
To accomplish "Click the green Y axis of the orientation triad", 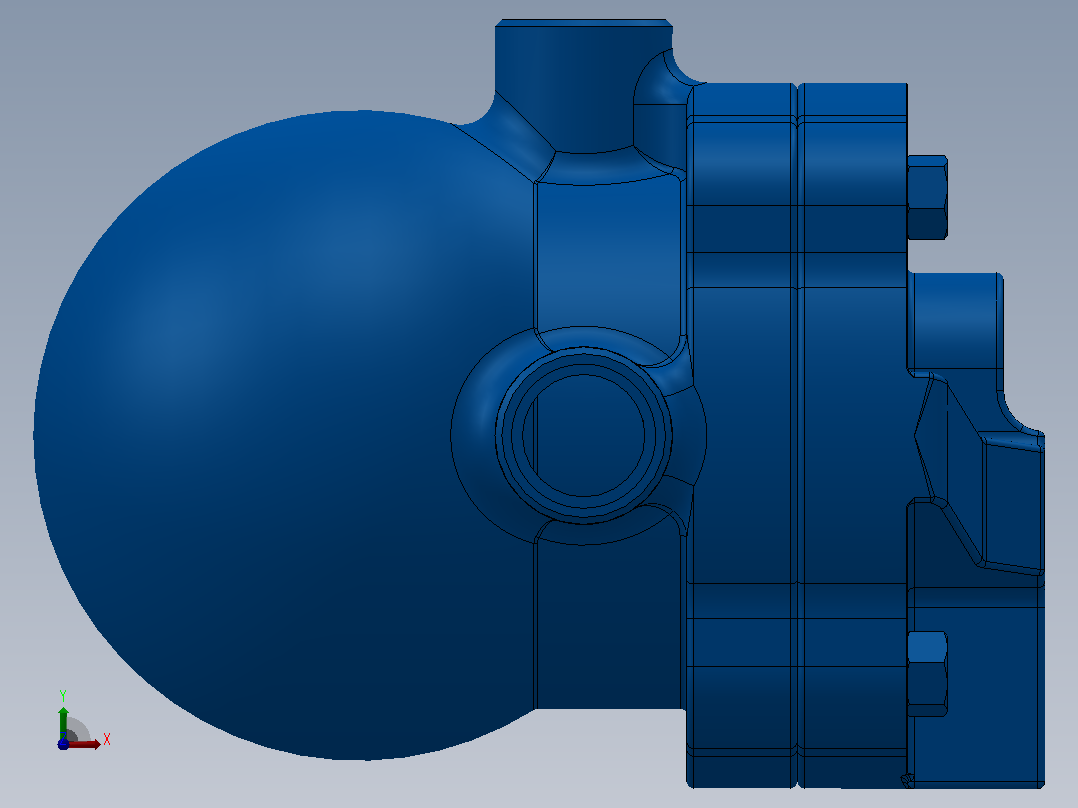I will click(x=63, y=723).
